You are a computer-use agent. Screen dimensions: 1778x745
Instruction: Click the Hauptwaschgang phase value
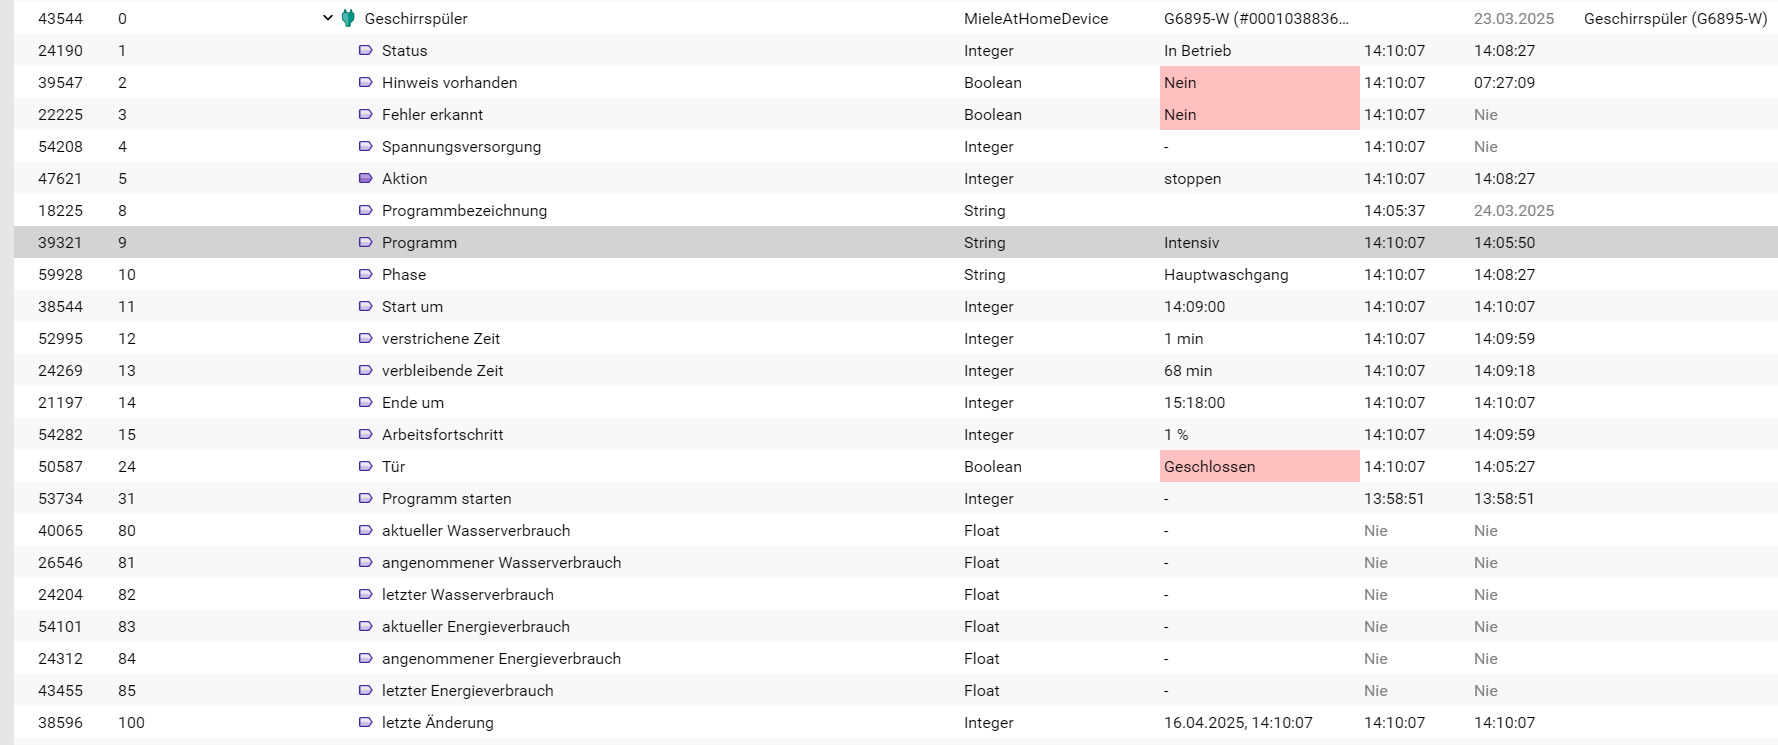[x=1226, y=274]
